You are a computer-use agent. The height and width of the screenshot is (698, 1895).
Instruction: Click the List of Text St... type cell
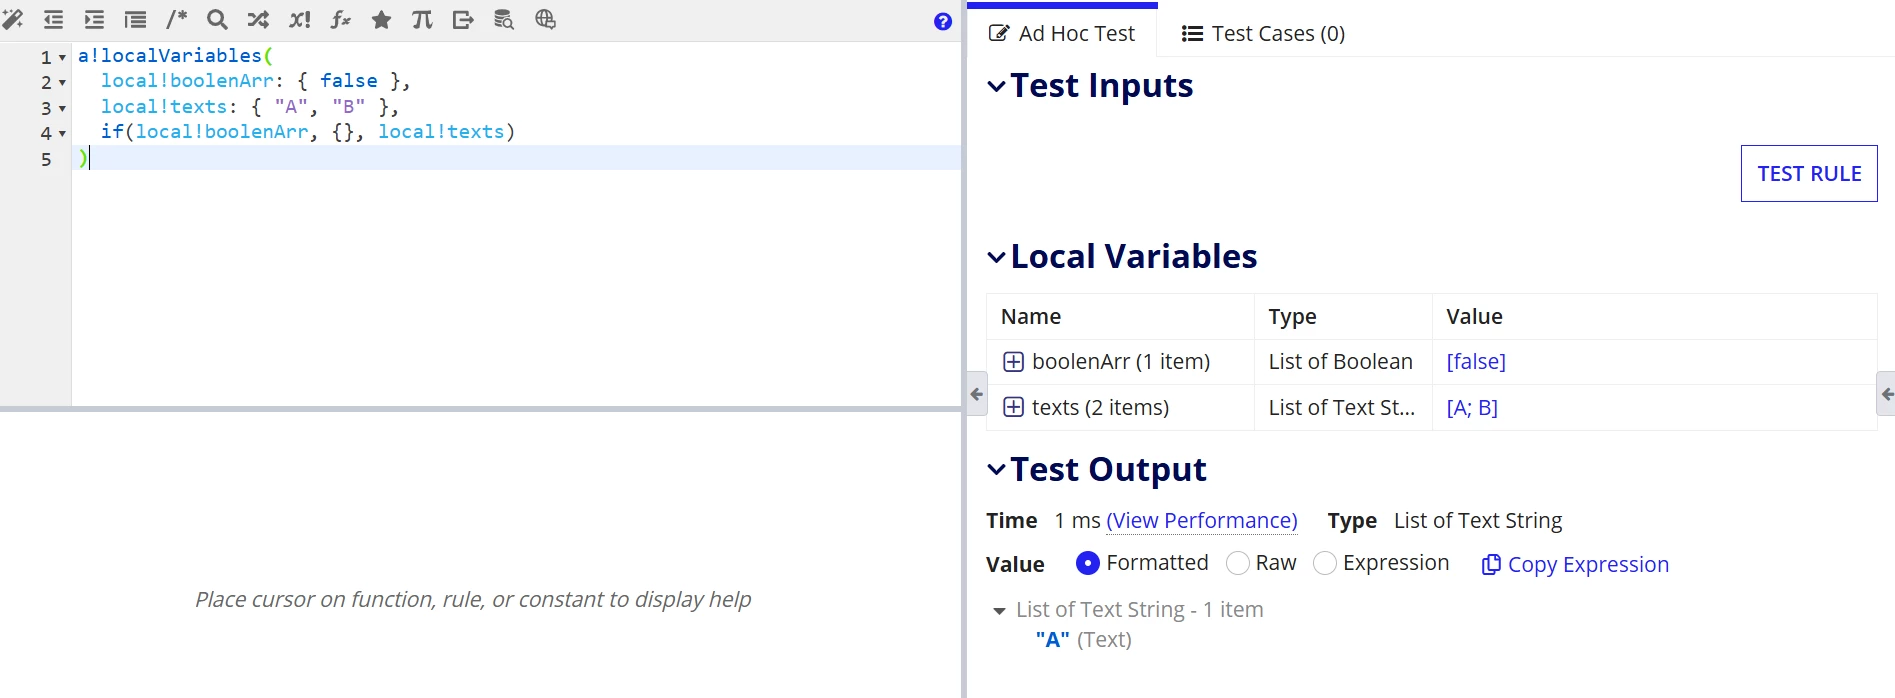click(1342, 408)
